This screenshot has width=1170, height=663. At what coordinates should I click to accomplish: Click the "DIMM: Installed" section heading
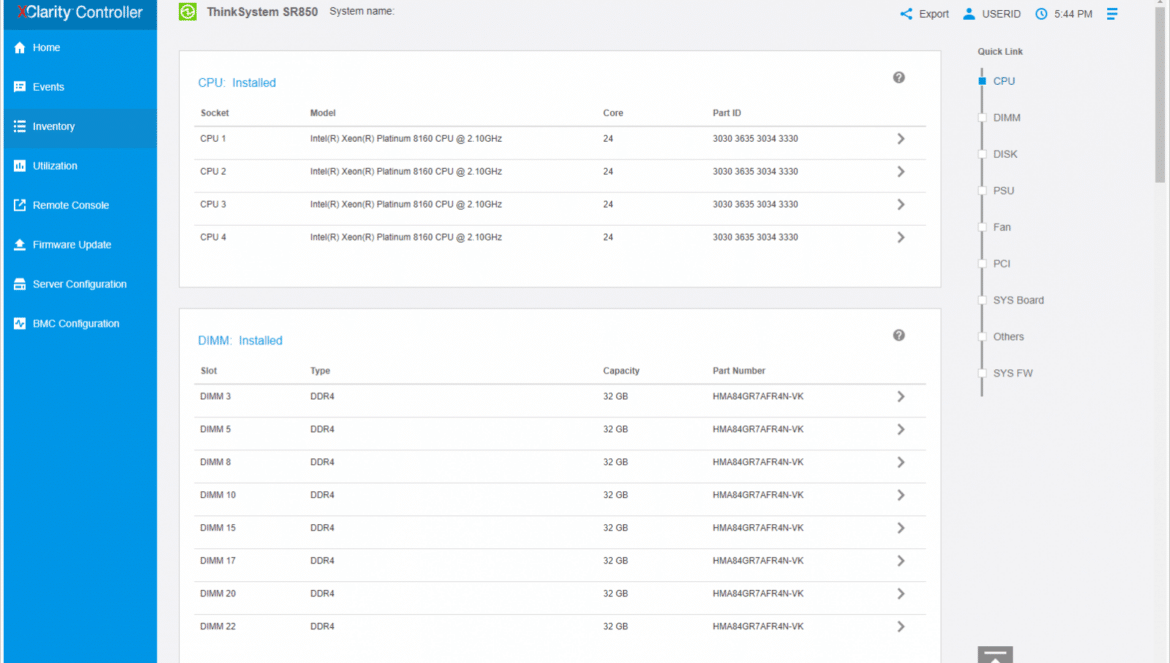tap(240, 341)
